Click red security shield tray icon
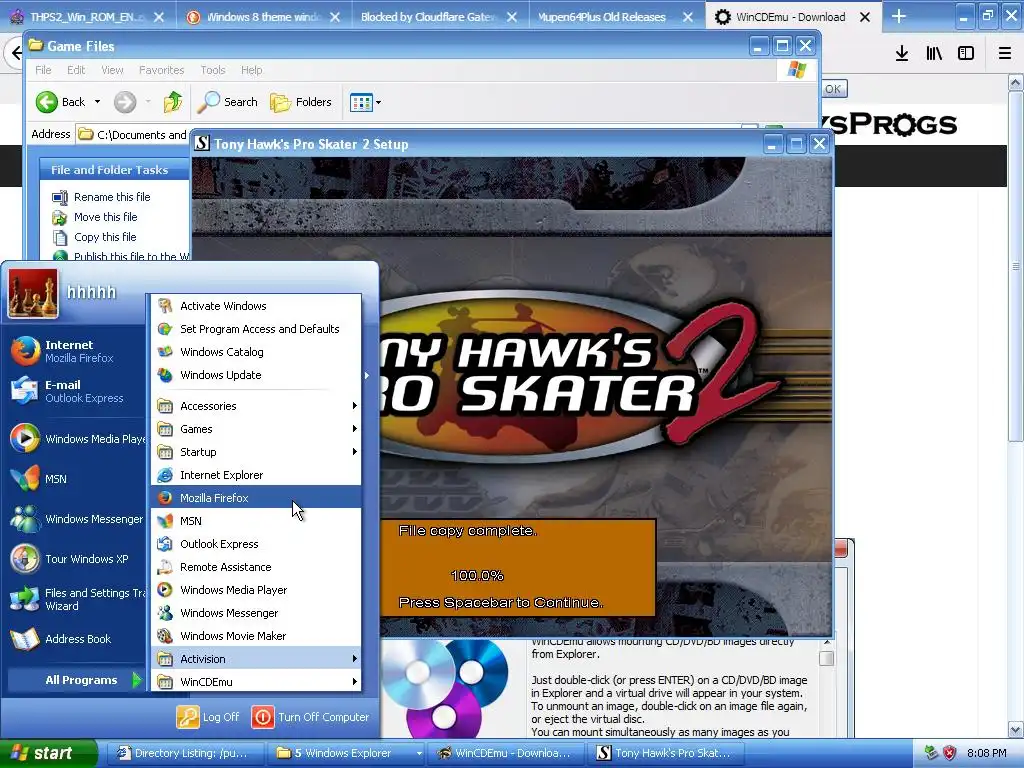The image size is (1024, 768). click(x=950, y=754)
